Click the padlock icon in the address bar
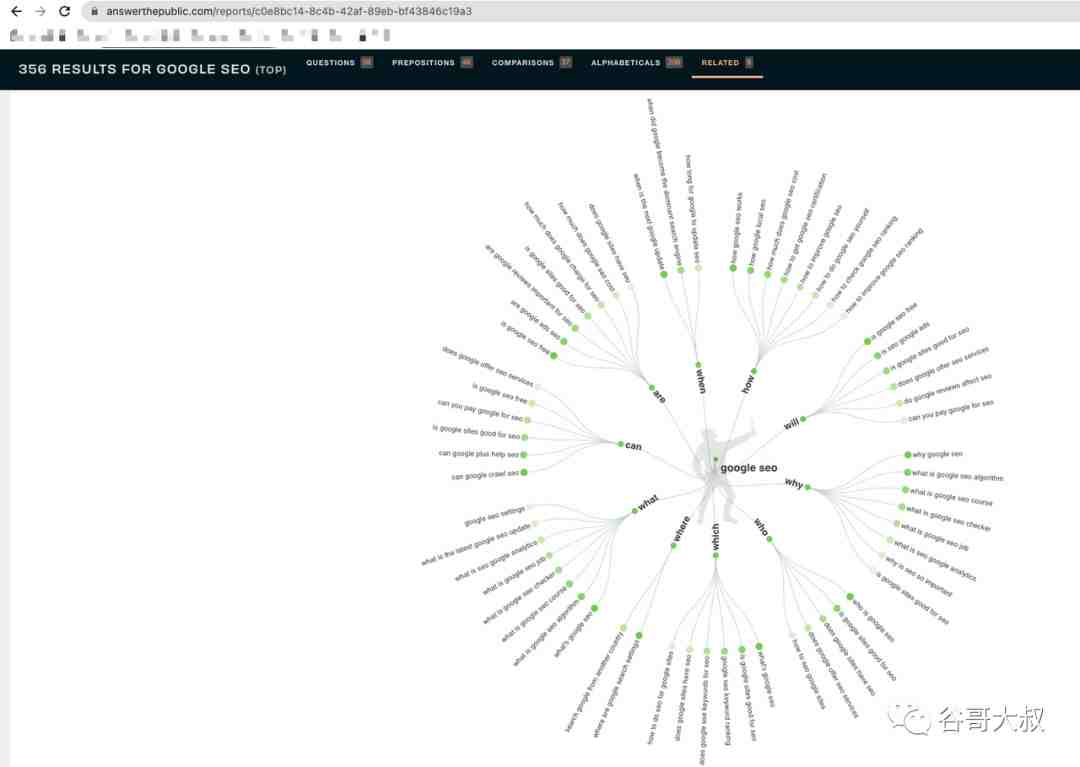 [94, 12]
